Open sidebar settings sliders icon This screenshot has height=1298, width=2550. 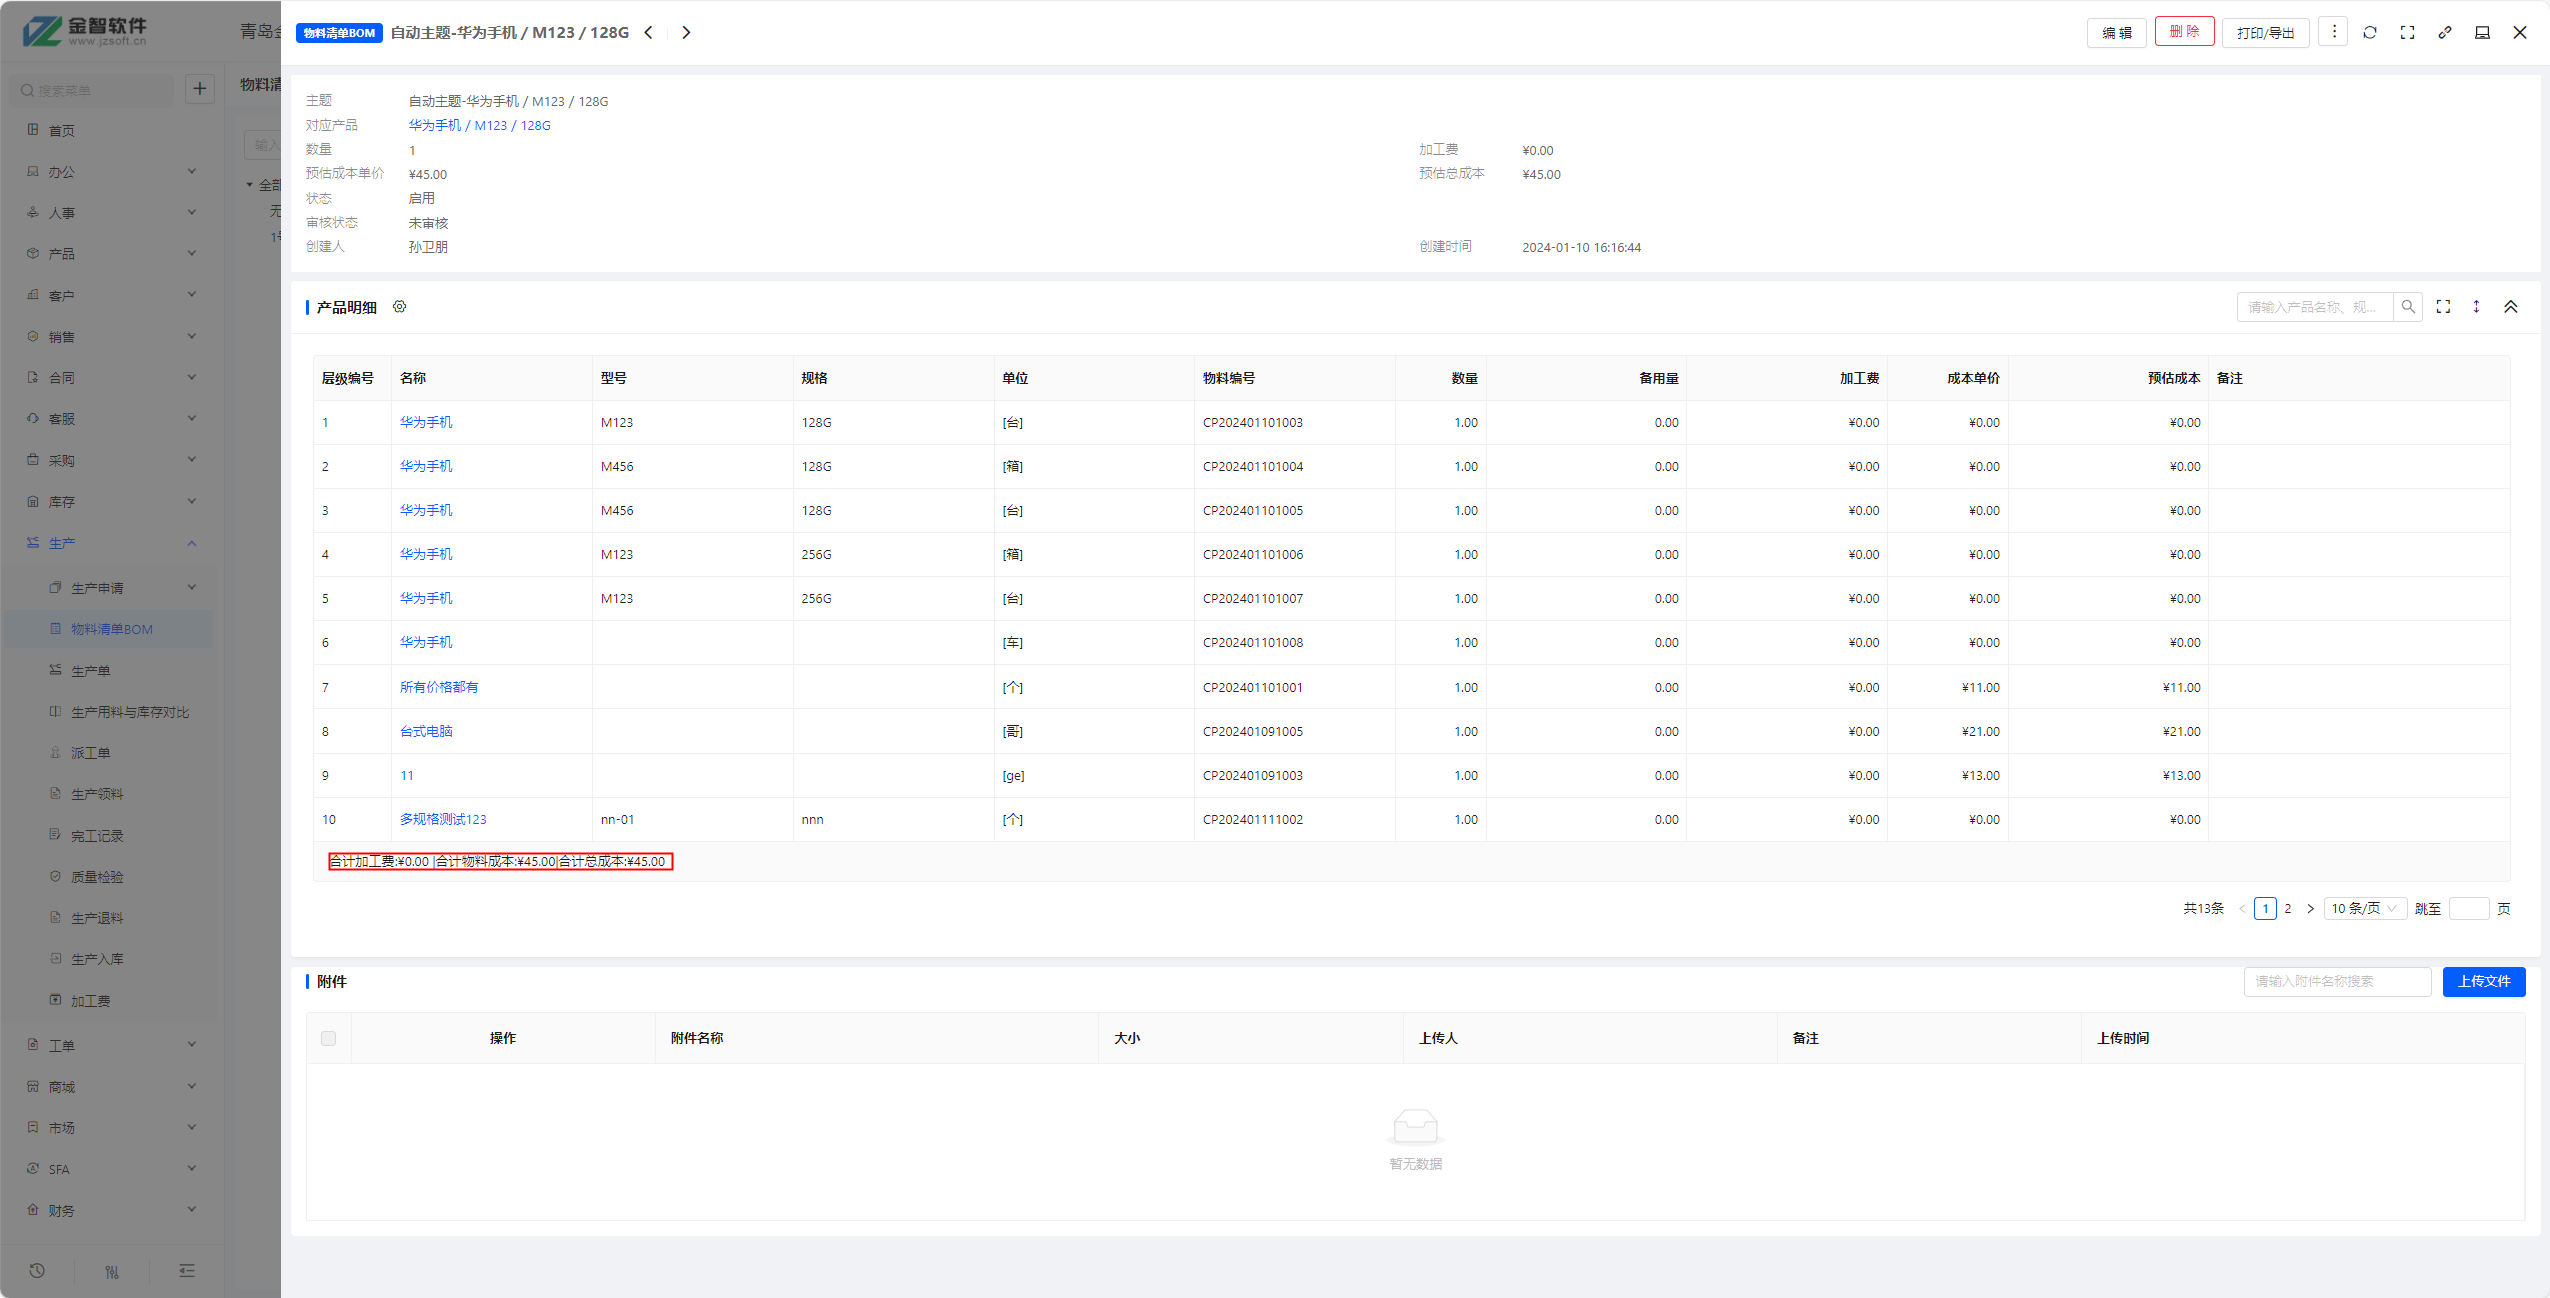tap(112, 1271)
